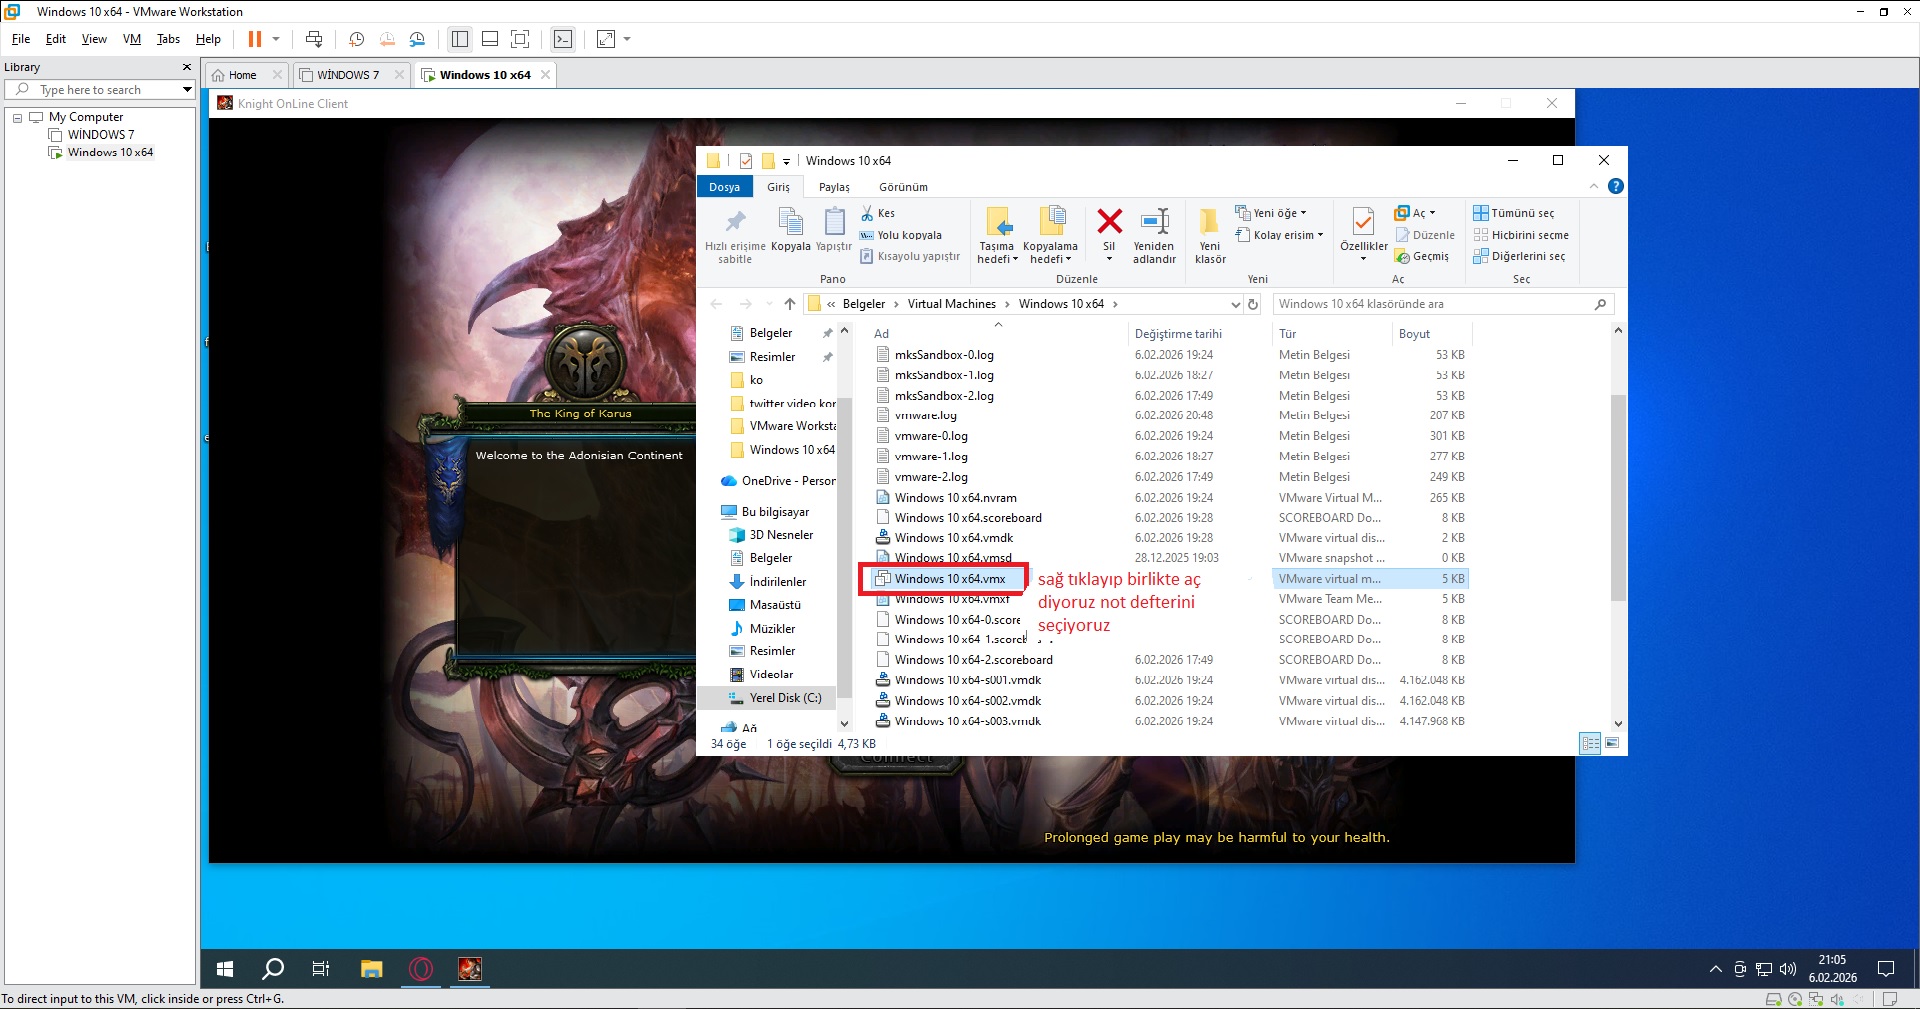Image resolution: width=1920 pixels, height=1009 pixels.
Task: Expand the address bar history dropdown
Action: click(x=1235, y=304)
